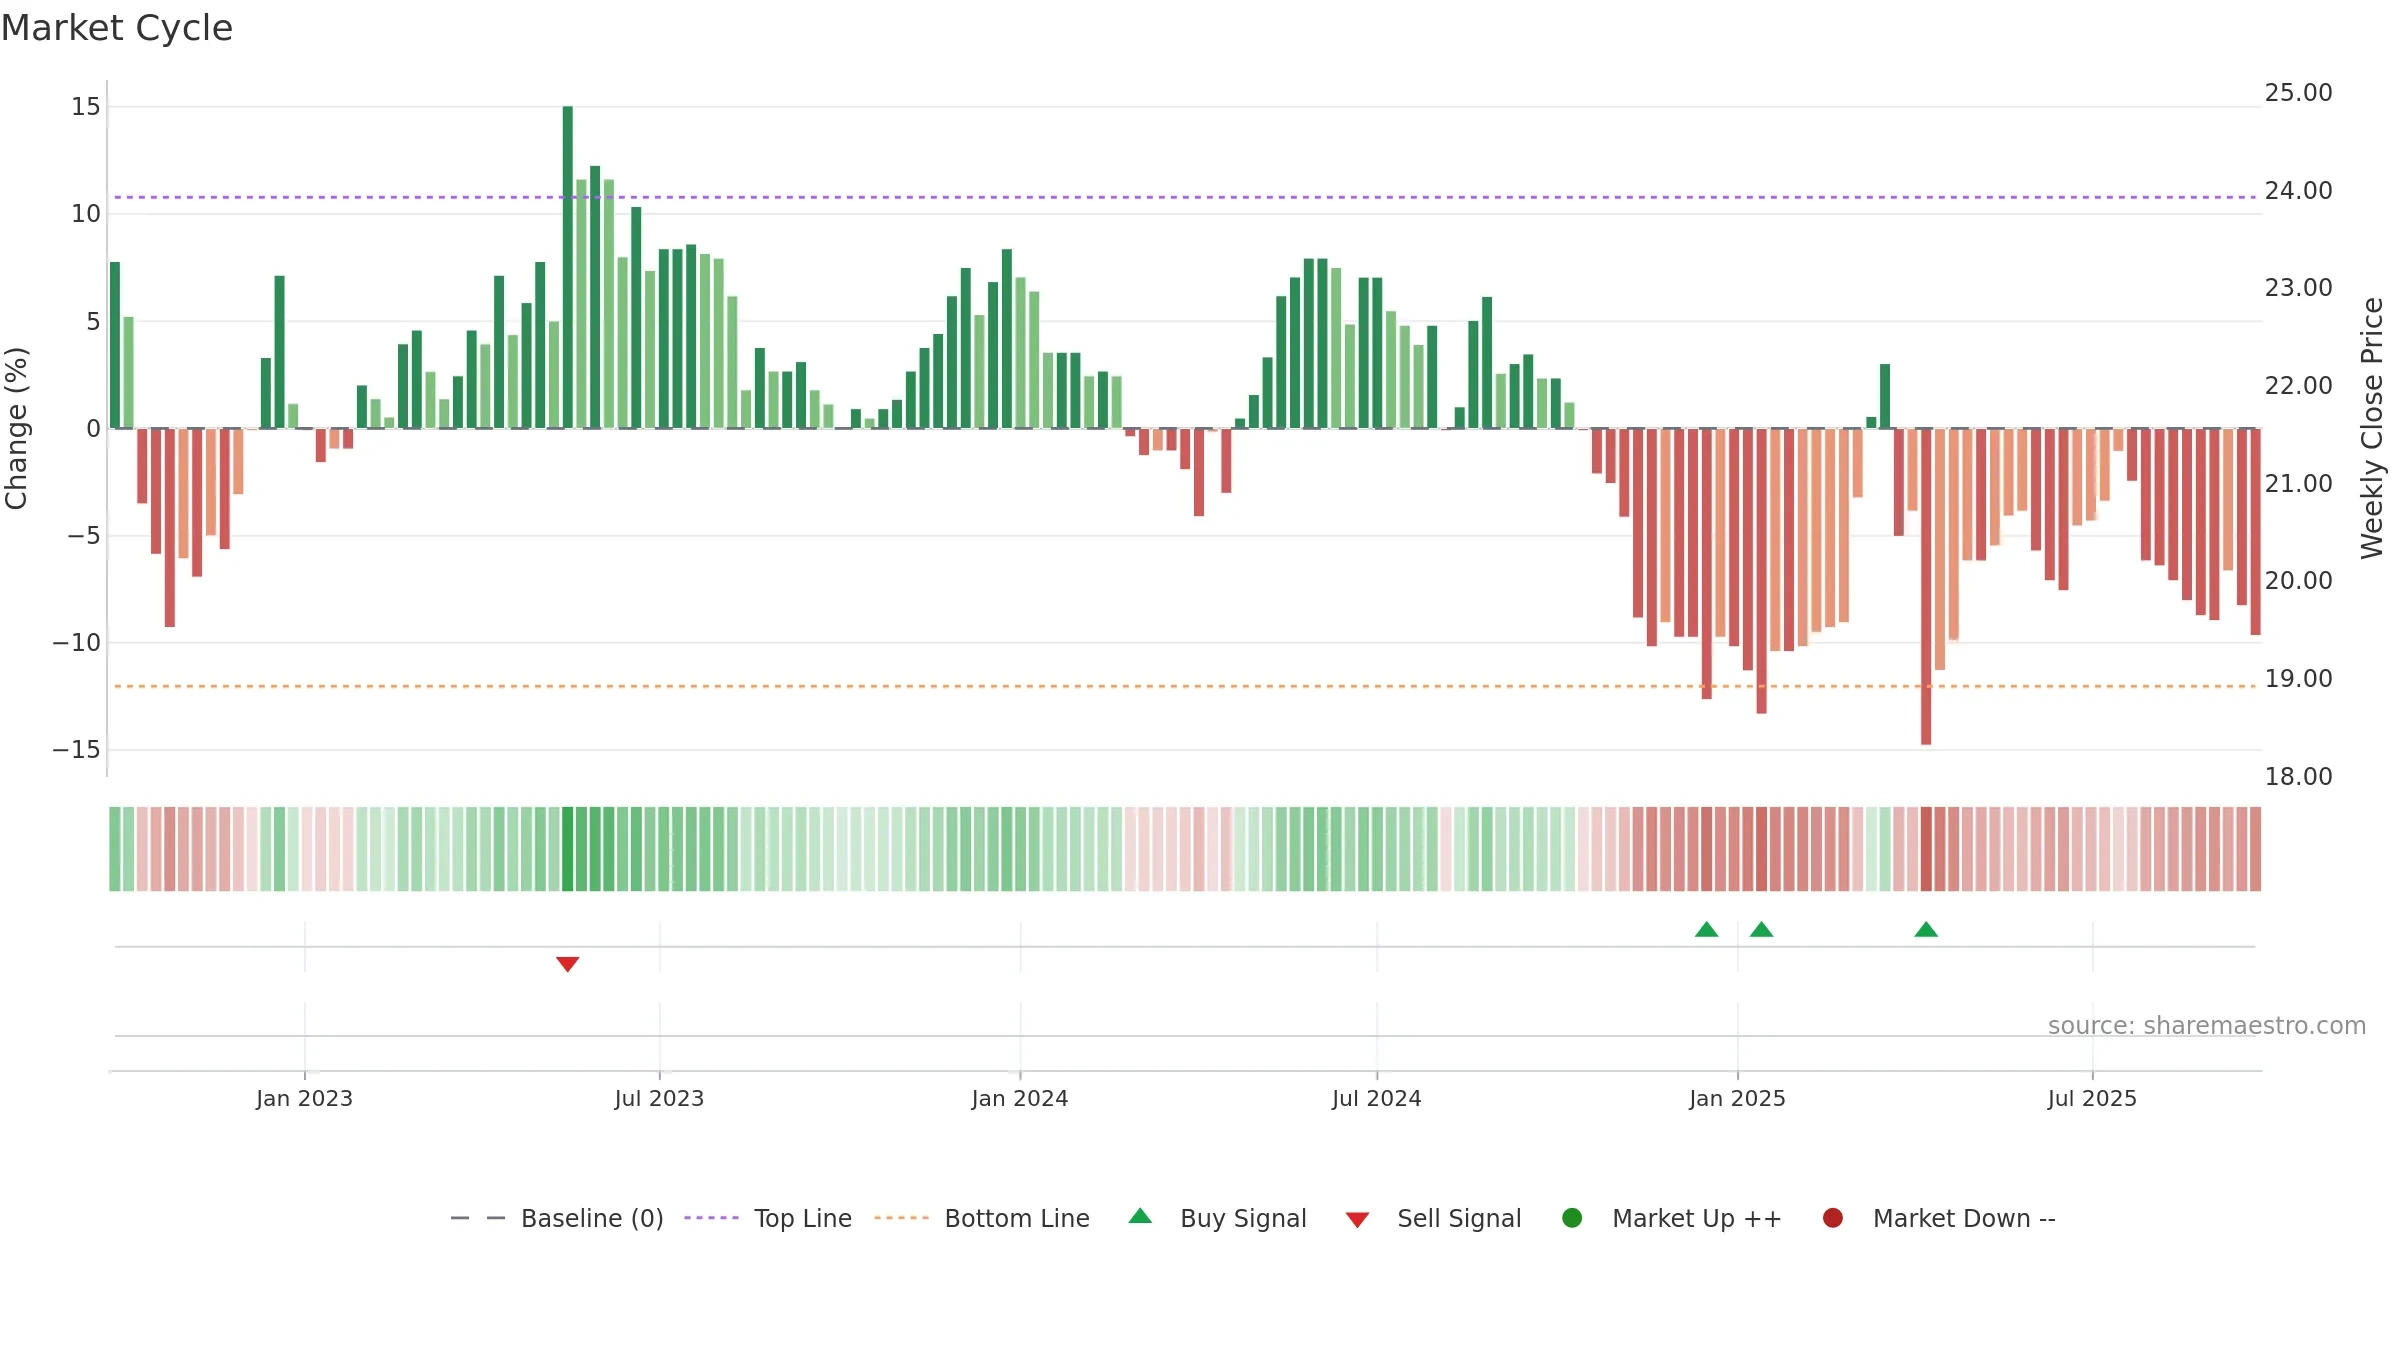Viewport: 2400px width, 1350px height.
Task: Click the tallest green bar reaching 15 percent
Action: click(x=568, y=267)
